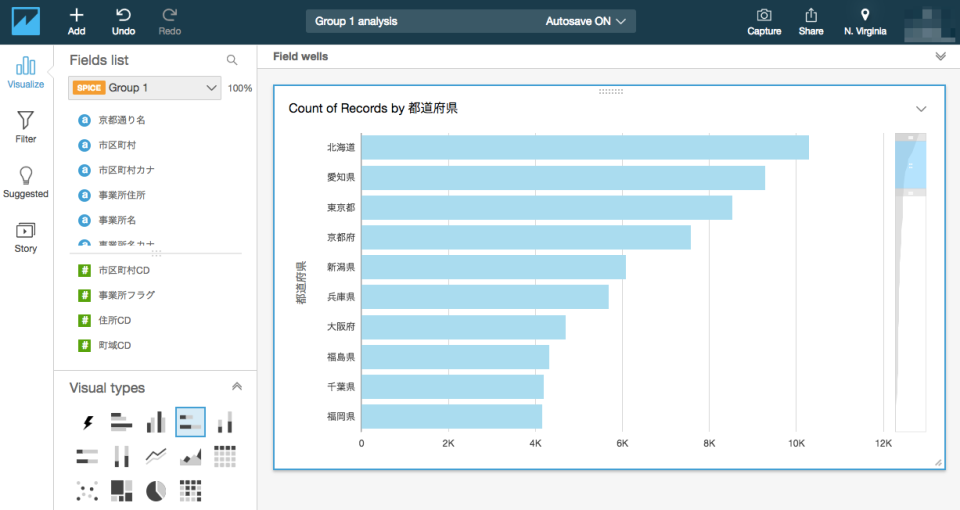Open the Suggested visuals panel
Image resolution: width=960 pixels, height=510 pixels.
pyautogui.click(x=26, y=182)
